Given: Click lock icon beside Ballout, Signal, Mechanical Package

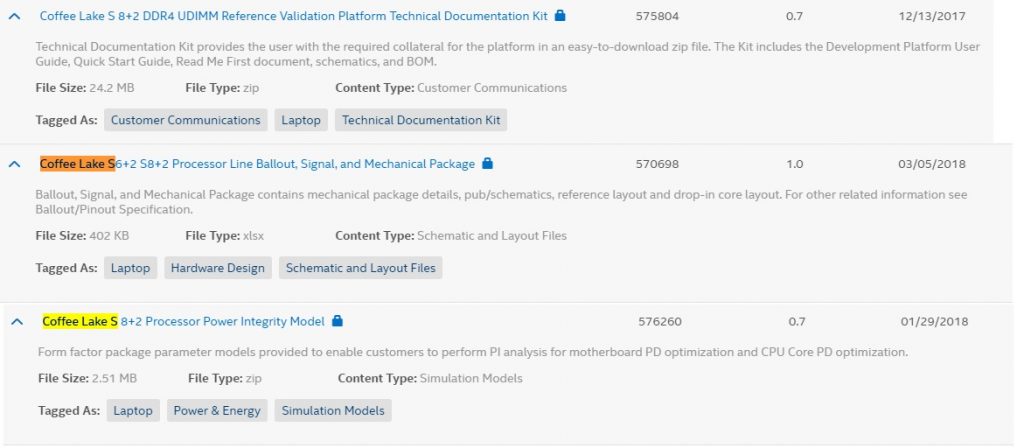Looking at the screenshot, I should click(487, 164).
